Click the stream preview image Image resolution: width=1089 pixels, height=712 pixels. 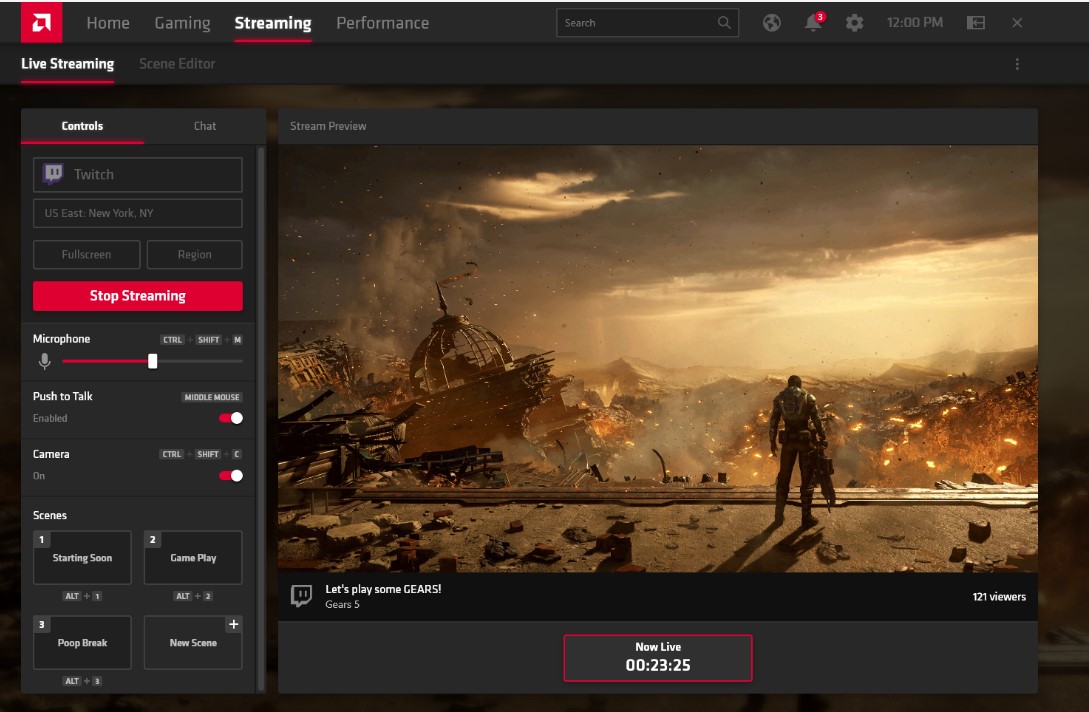(x=658, y=358)
